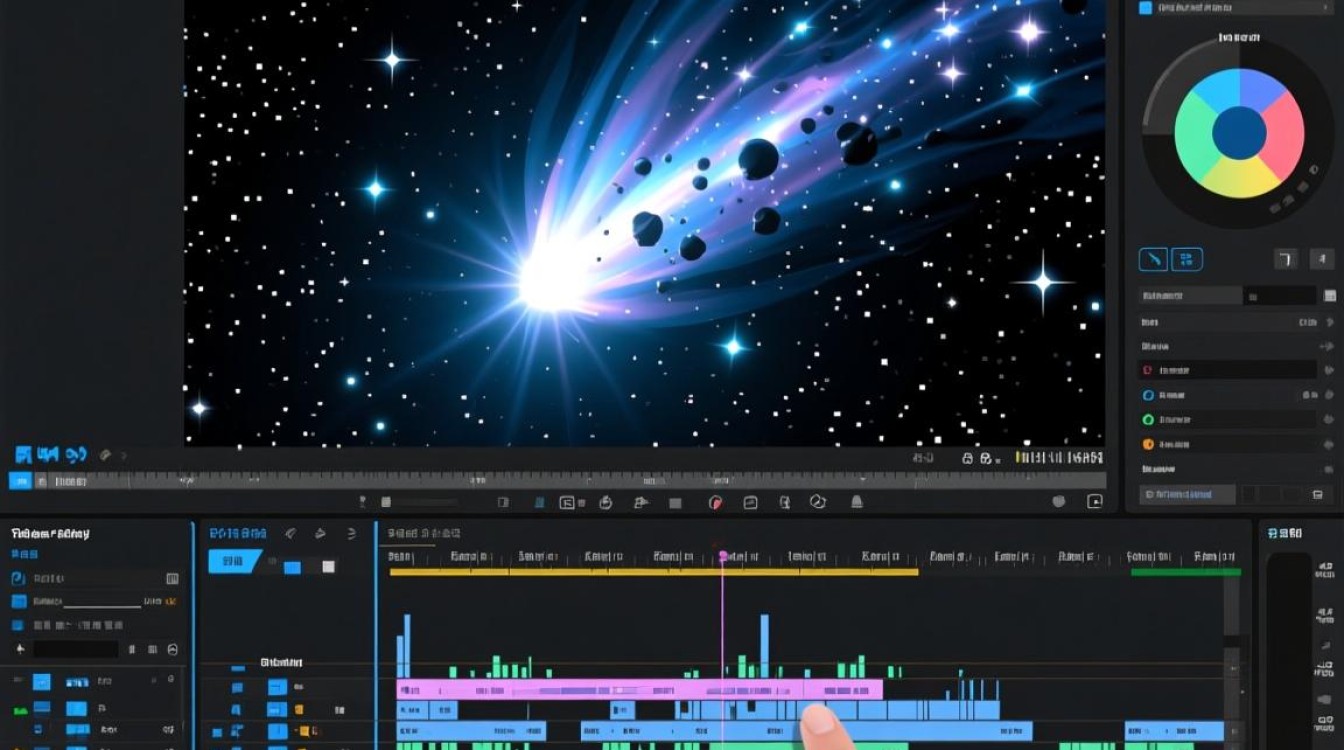Select the blue slanted tab in track header

(x=235, y=561)
